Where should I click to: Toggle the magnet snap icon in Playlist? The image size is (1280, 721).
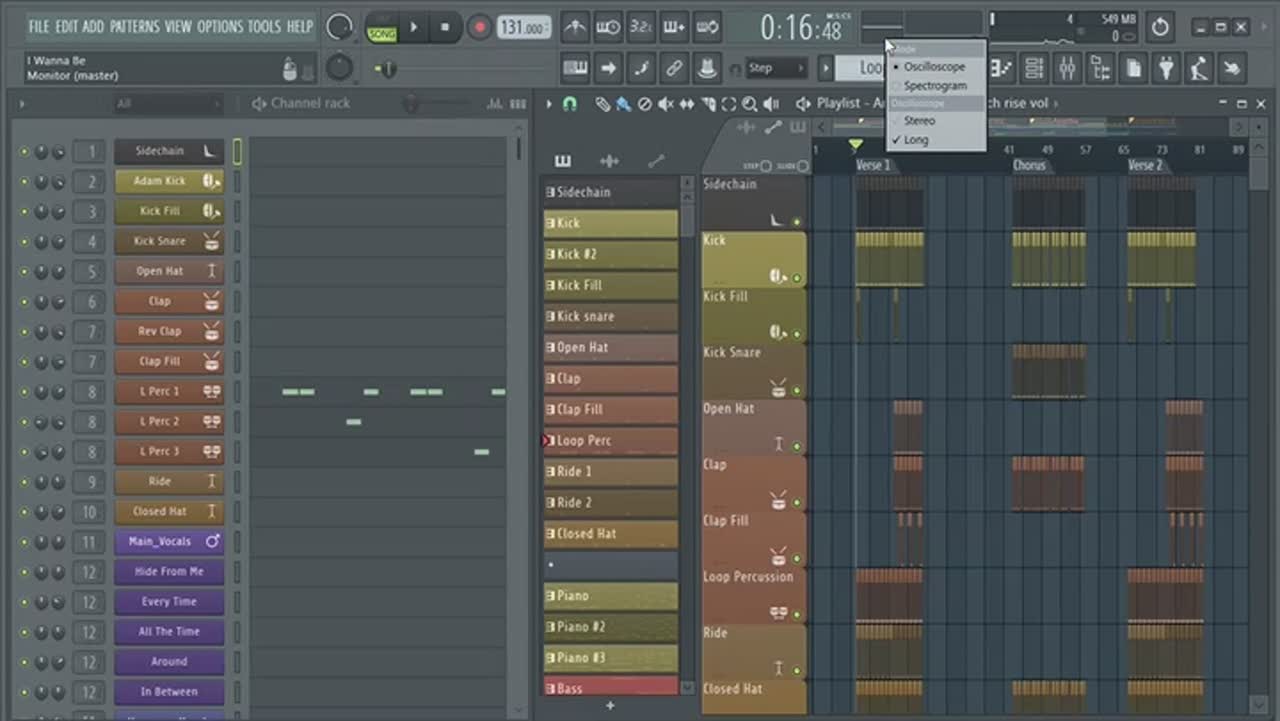(570, 104)
